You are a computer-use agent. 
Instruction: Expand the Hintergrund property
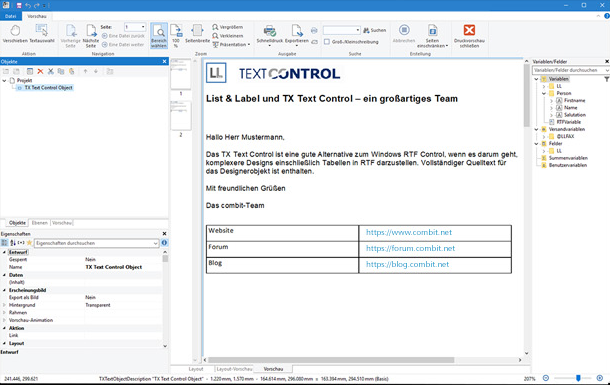click(4, 305)
